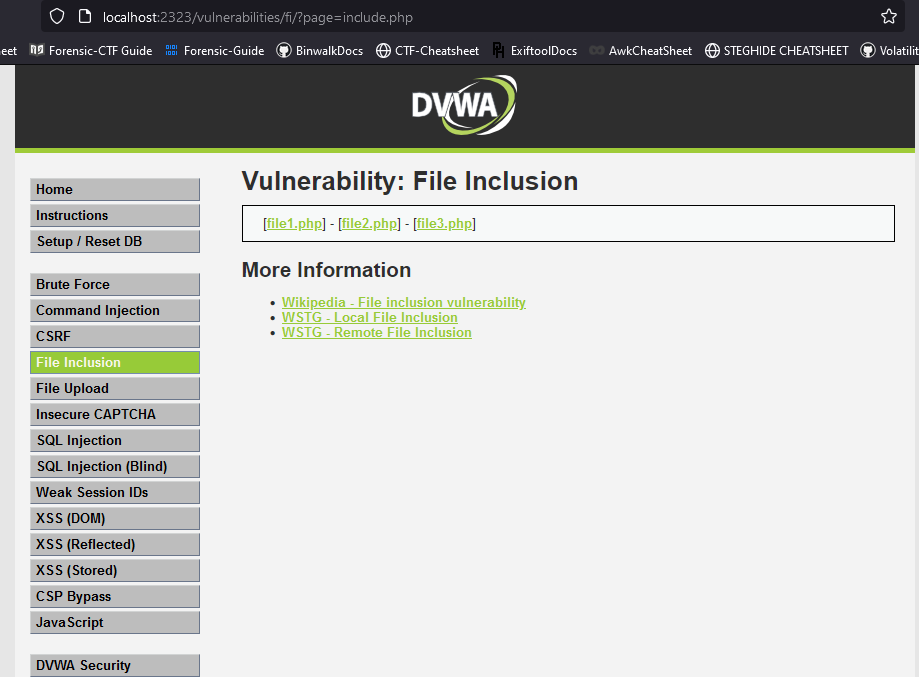Image resolution: width=919 pixels, height=677 pixels.
Task: Open the XSS (Reflected) page
Action: [x=115, y=544]
